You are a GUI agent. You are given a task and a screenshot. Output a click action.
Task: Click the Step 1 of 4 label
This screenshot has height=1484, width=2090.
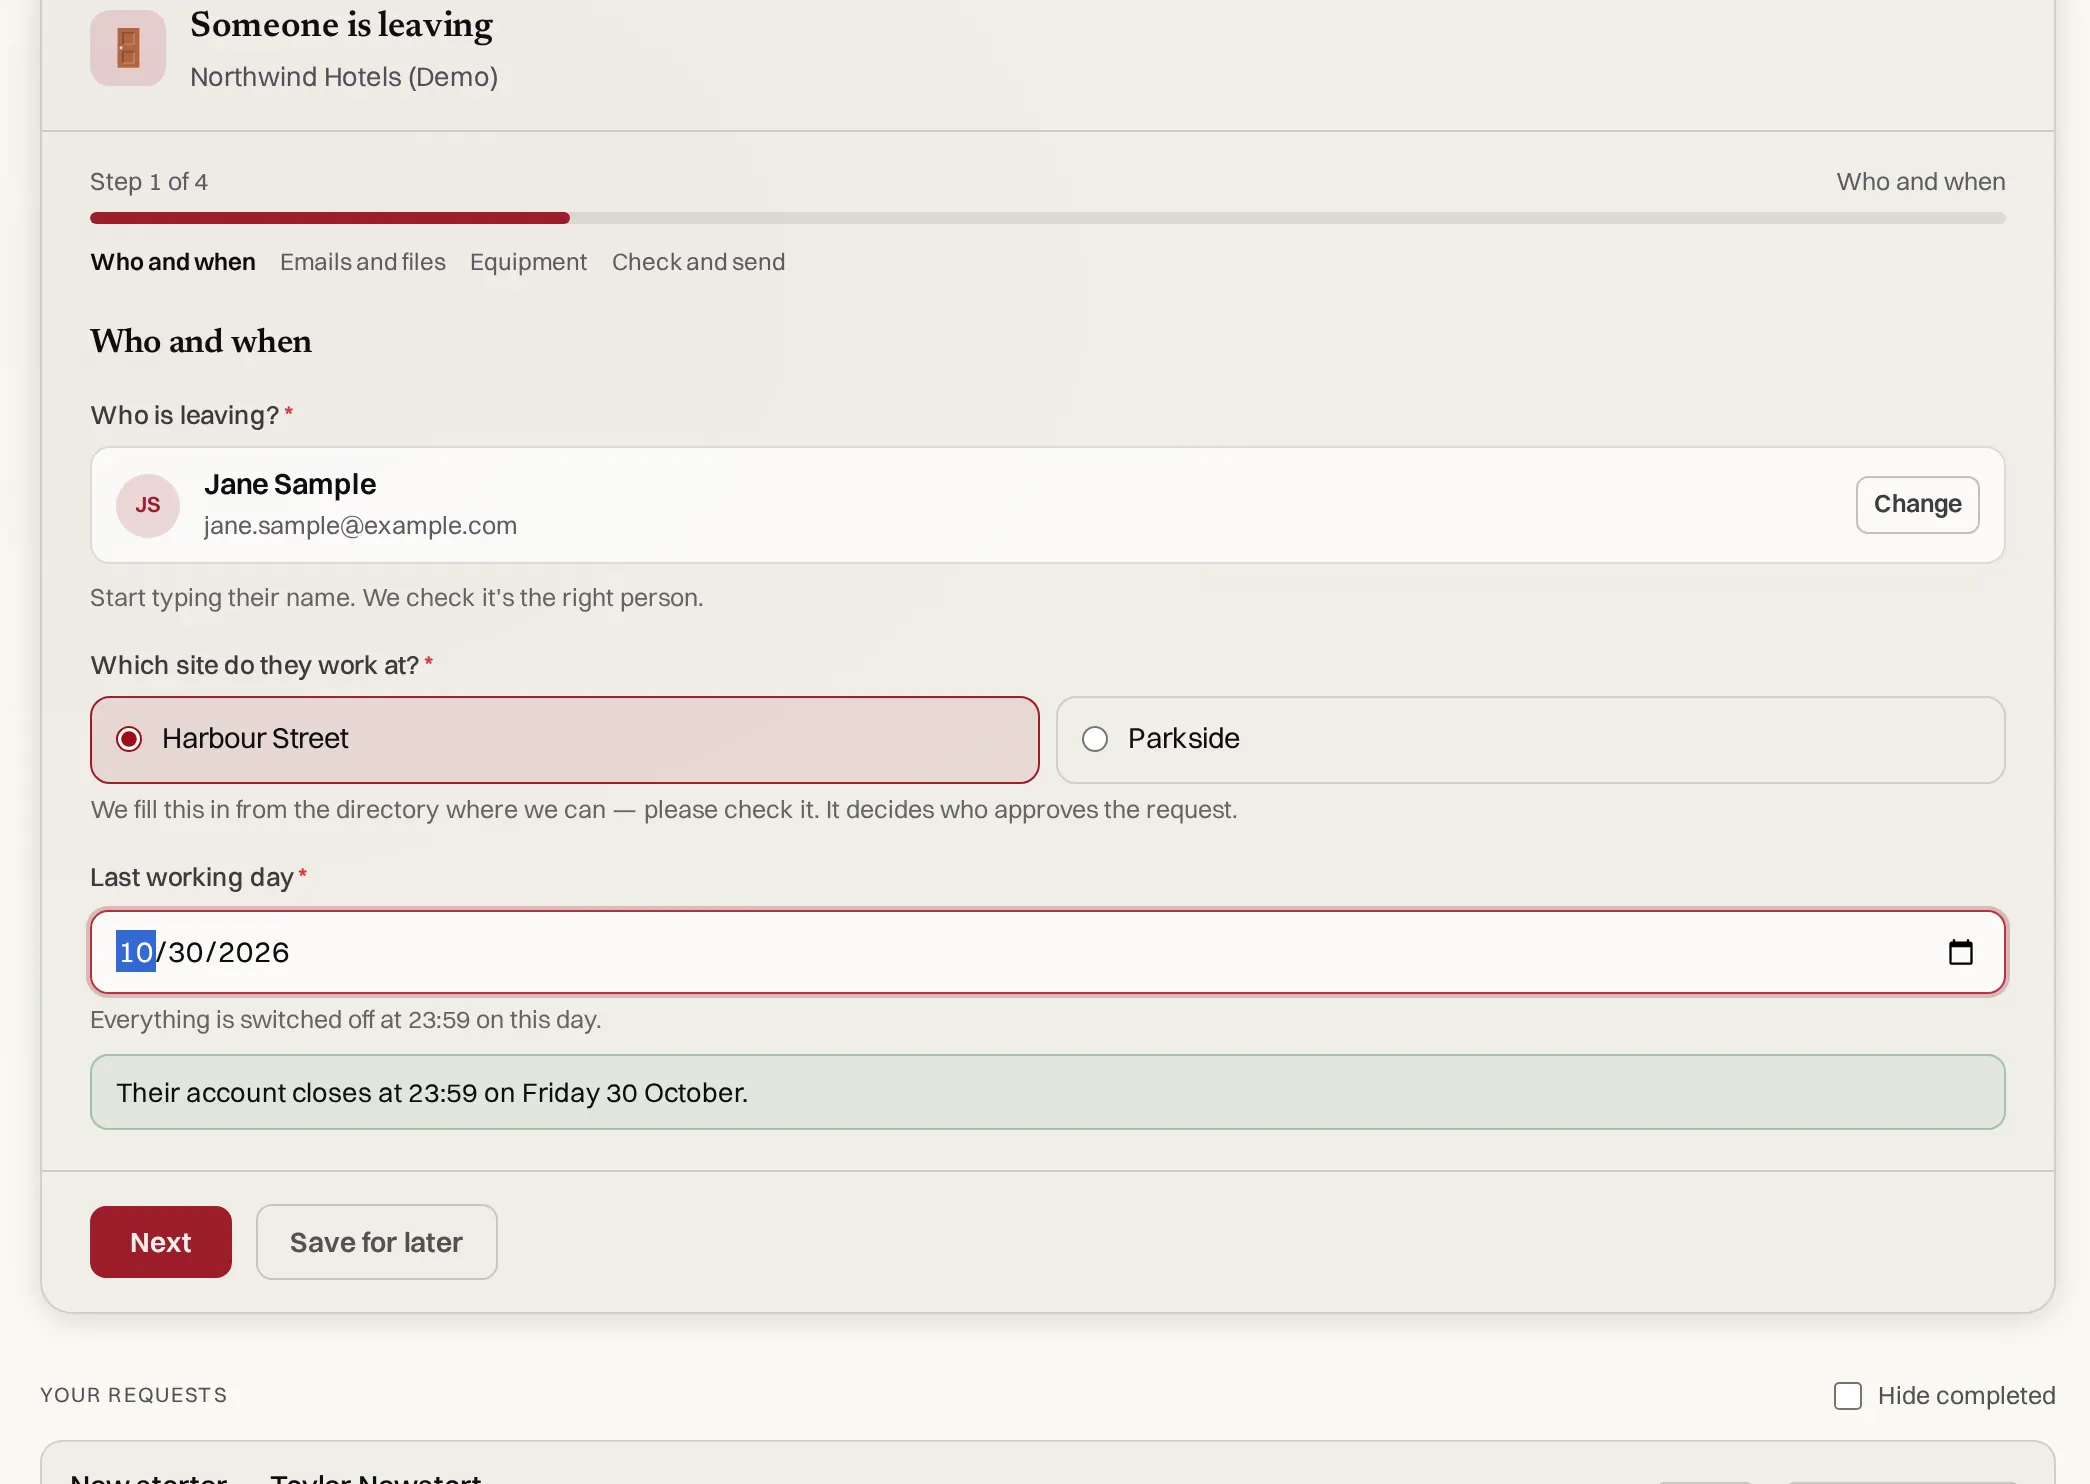(x=149, y=182)
